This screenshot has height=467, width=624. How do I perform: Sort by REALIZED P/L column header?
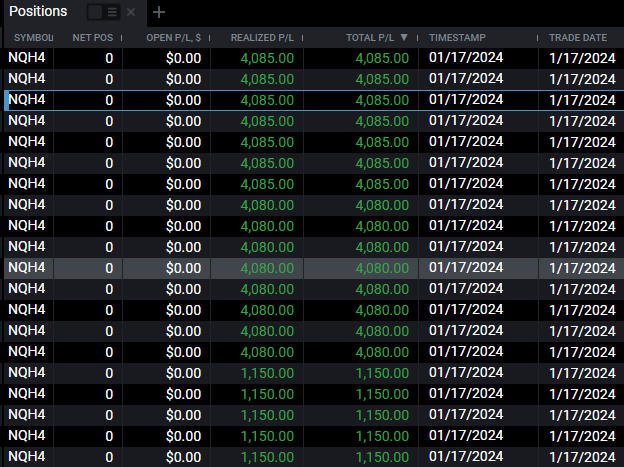pyautogui.click(x=262, y=38)
